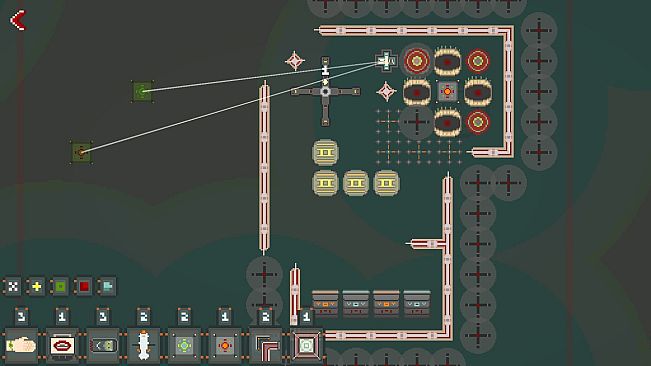651x366 pixels.
Task: Toggle the green square button
Action: [x=61, y=286]
